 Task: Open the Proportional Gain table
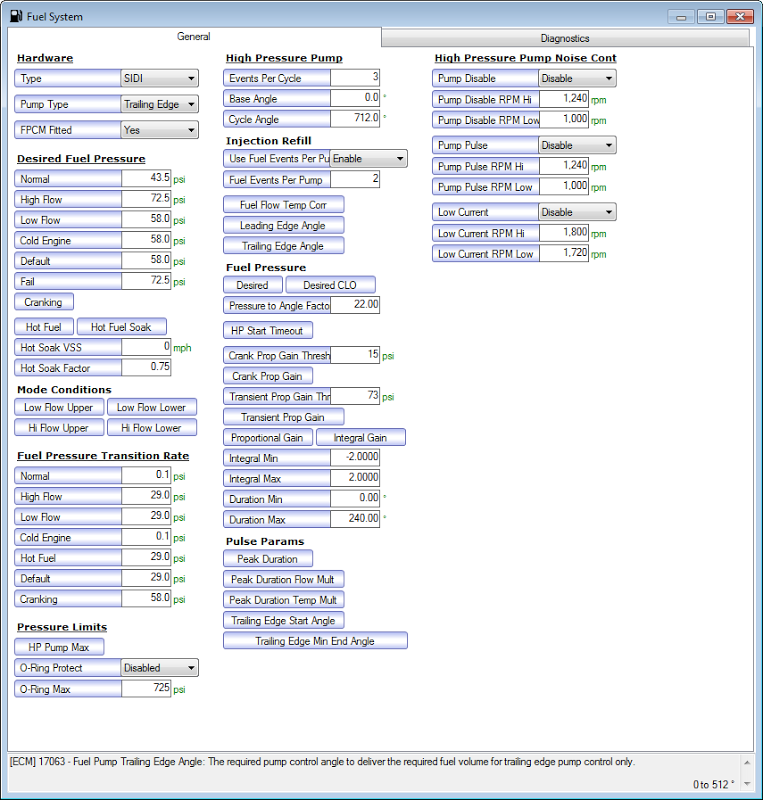267,438
